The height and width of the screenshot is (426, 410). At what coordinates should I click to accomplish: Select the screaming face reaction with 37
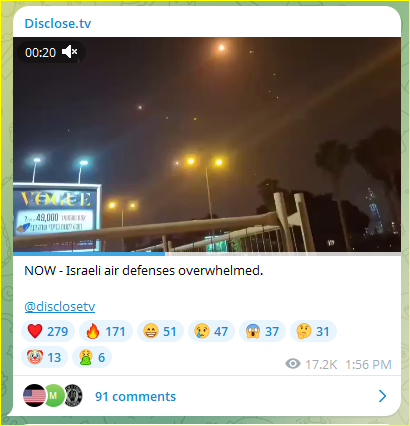tap(262, 331)
